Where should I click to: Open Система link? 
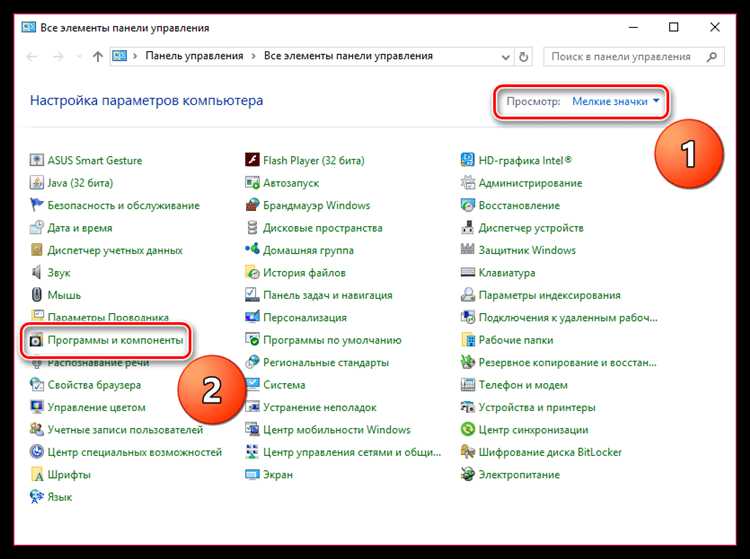(x=284, y=385)
